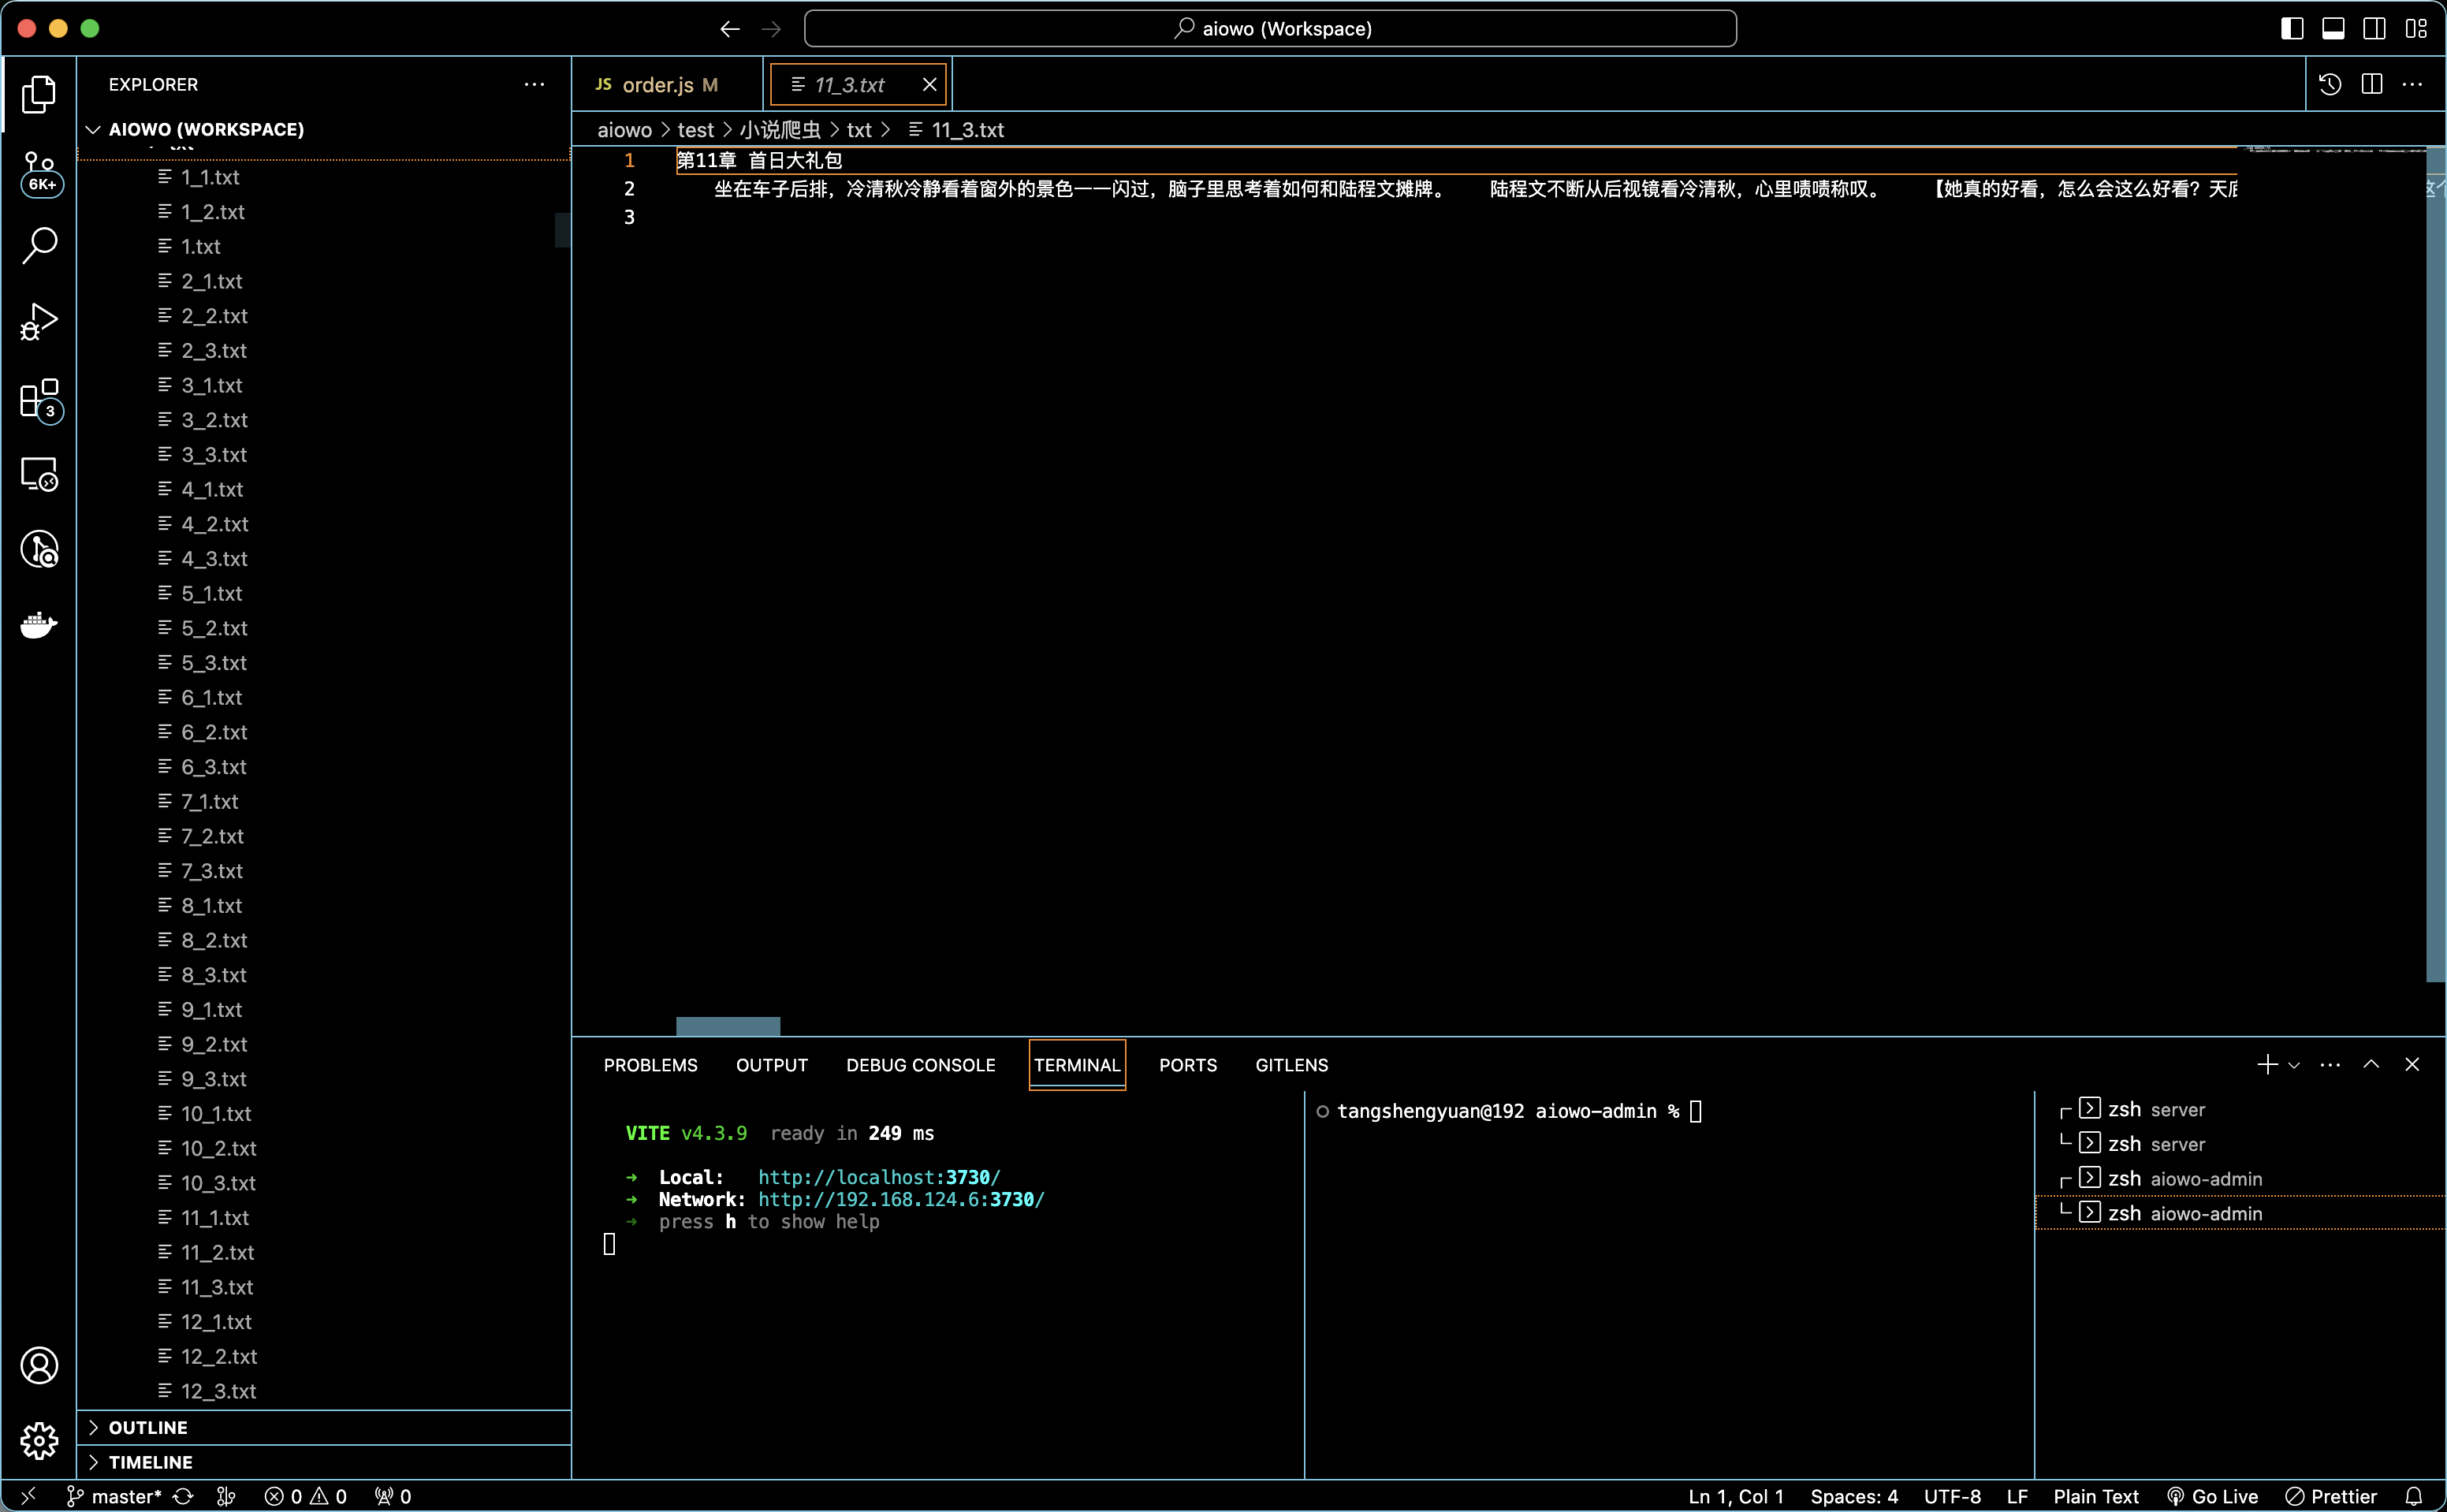The width and height of the screenshot is (2447, 1512).
Task: Open the DEBUG CONSOLE tab
Action: click(x=921, y=1065)
